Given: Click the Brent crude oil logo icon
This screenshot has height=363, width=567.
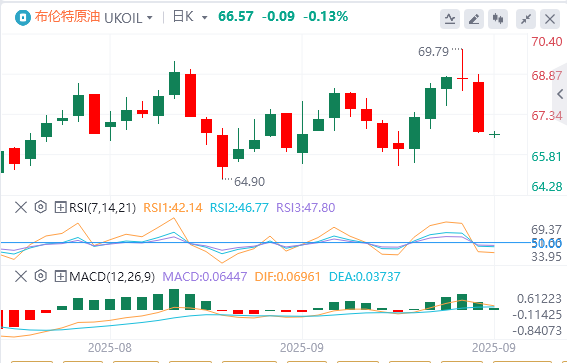Looking at the screenshot, I should tap(23, 17).
